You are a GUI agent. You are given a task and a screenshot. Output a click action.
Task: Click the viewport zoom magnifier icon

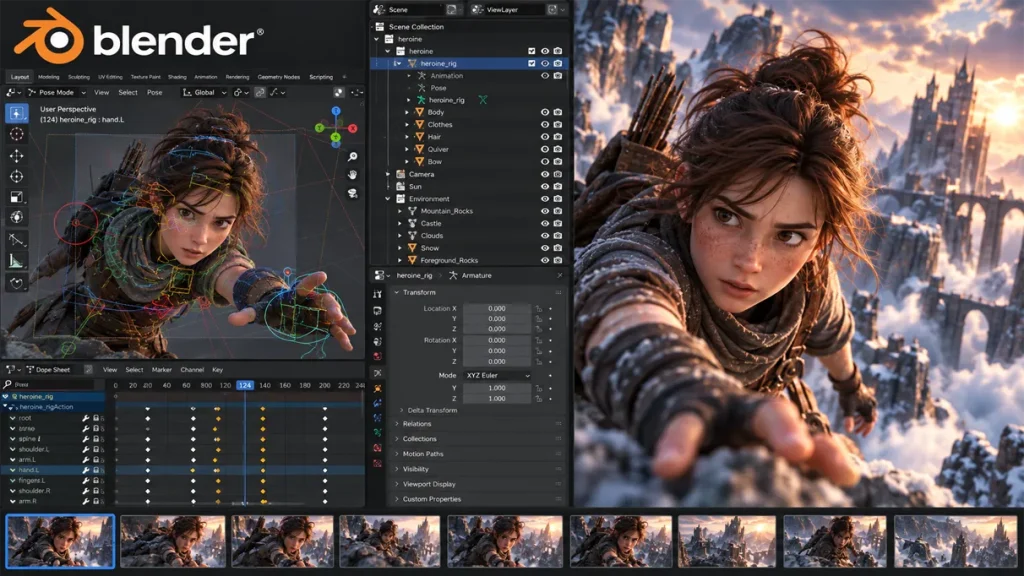353,157
